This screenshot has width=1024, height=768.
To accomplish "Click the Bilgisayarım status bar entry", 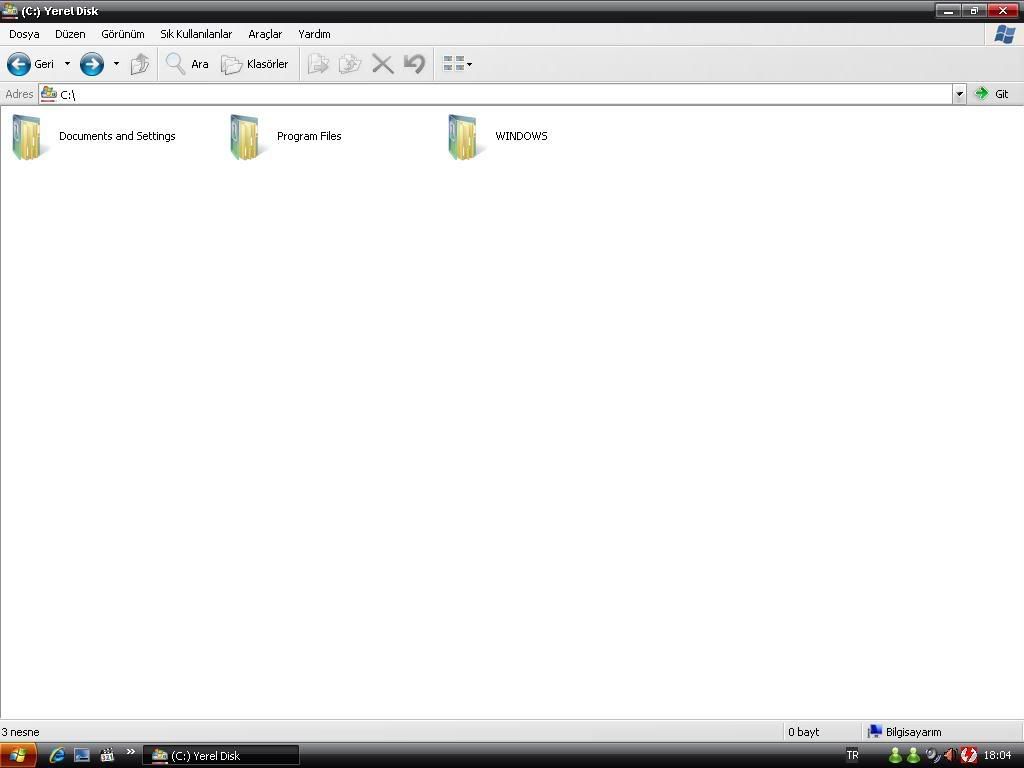I will pyautogui.click(x=904, y=732).
